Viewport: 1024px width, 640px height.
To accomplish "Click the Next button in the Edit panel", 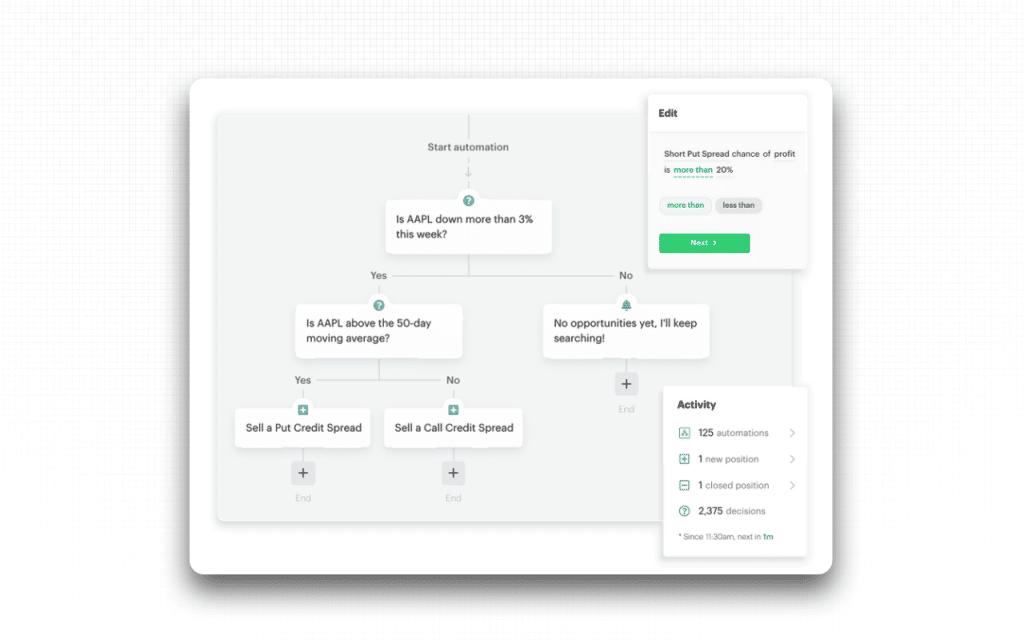I will 705,243.
